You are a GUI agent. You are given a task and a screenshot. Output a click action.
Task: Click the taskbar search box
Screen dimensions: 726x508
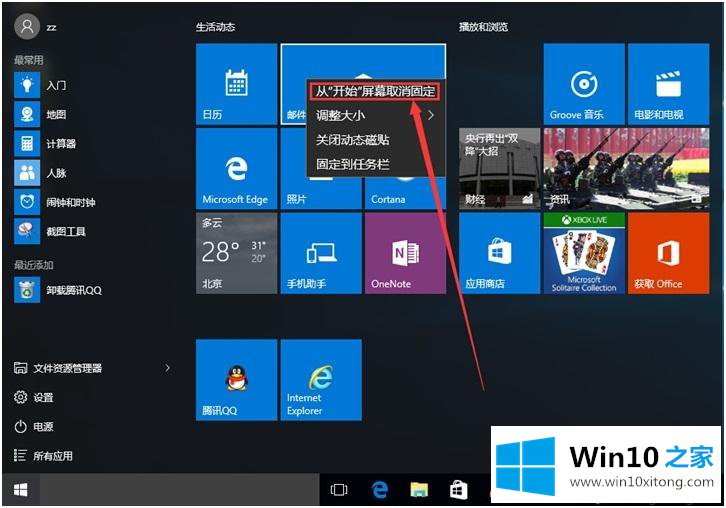179,489
